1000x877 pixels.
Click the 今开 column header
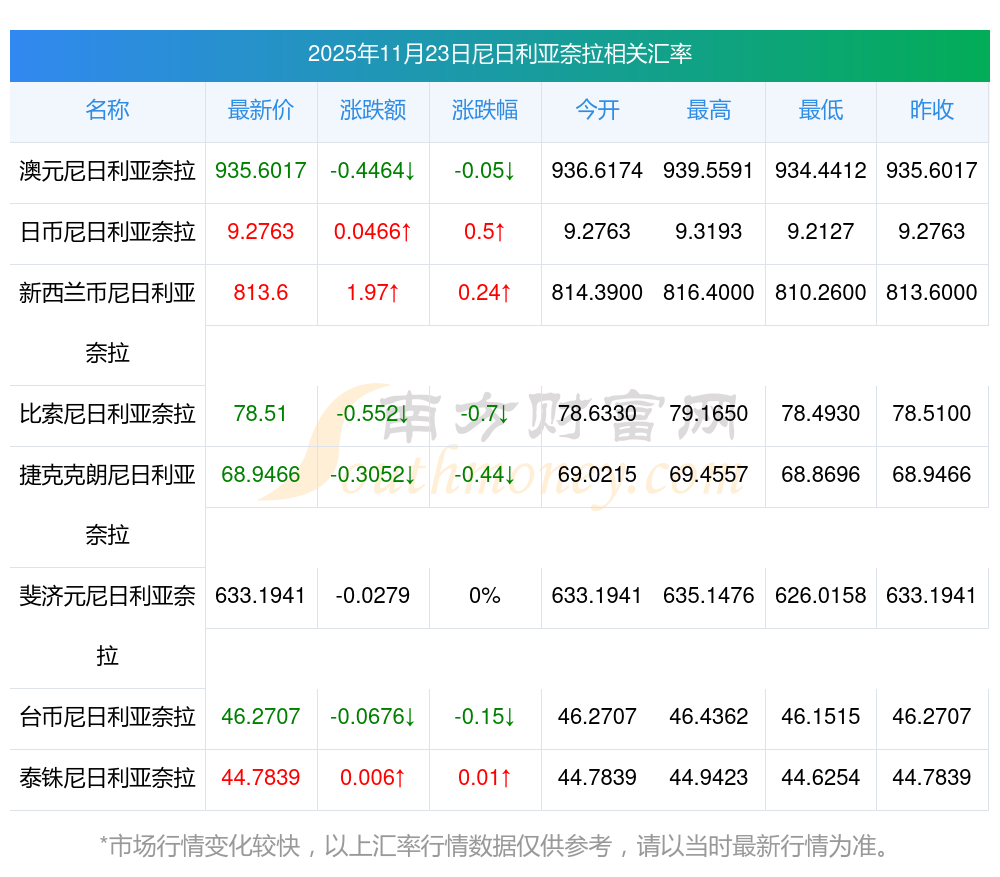point(597,110)
